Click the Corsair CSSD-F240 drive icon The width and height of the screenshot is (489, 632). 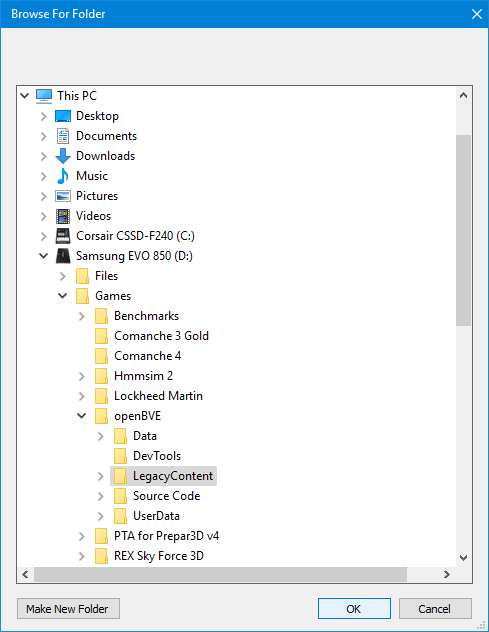(x=63, y=236)
